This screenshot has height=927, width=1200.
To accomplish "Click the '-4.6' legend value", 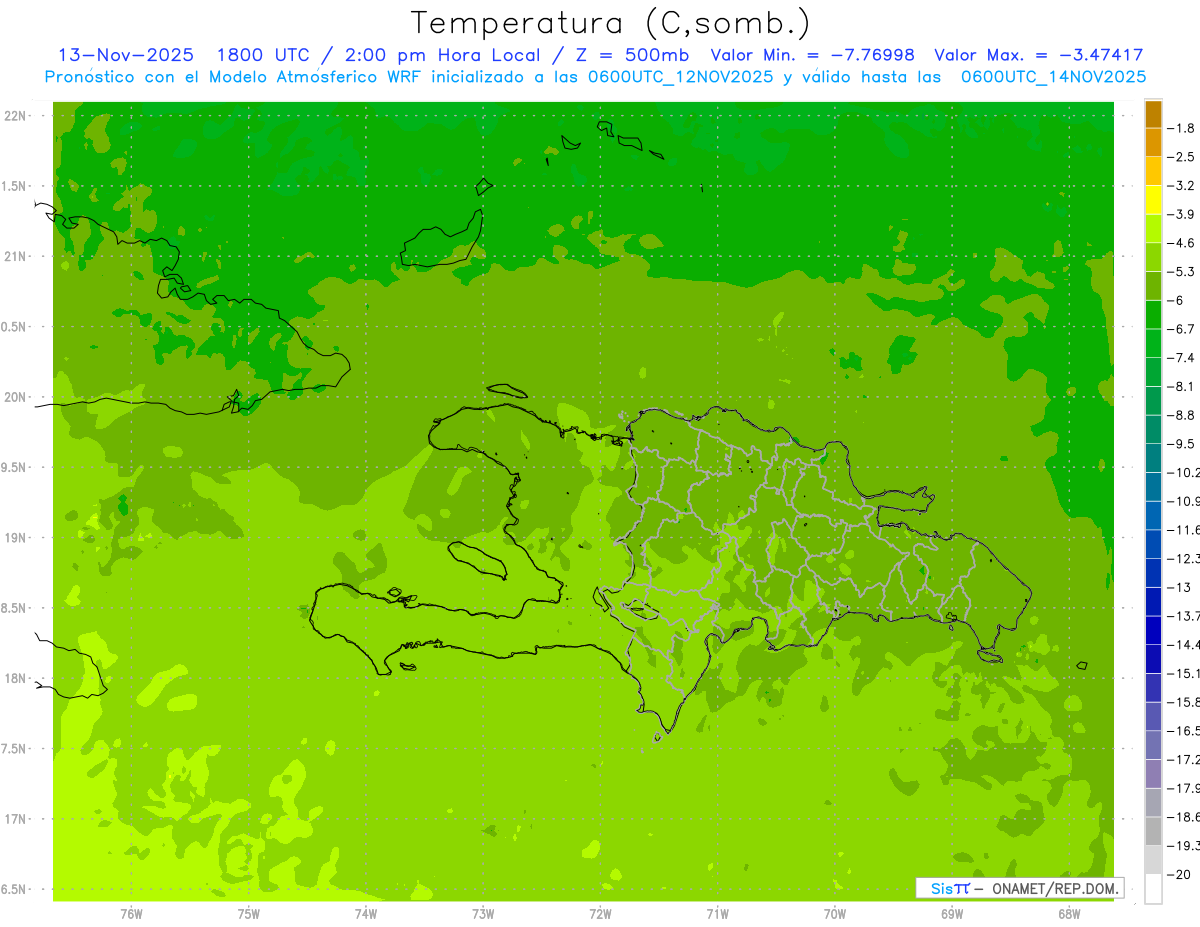I will [1182, 243].
